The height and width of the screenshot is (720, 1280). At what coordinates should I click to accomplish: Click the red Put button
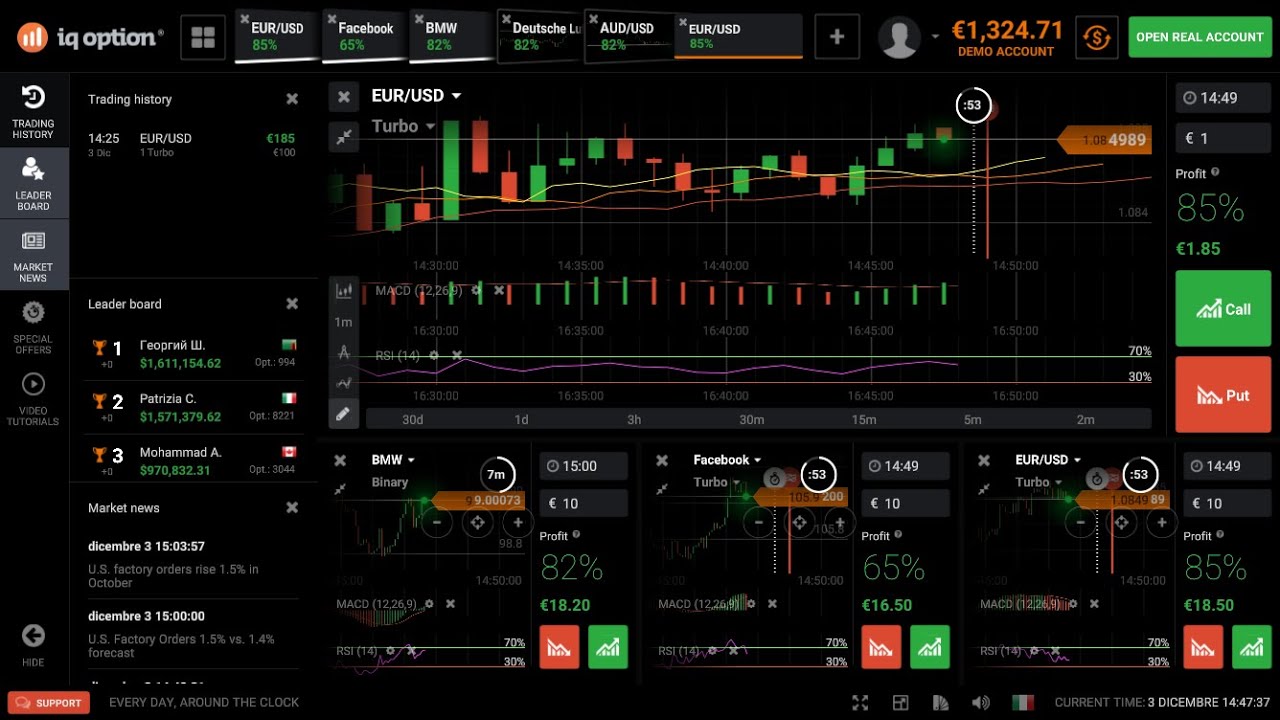pyautogui.click(x=1223, y=394)
